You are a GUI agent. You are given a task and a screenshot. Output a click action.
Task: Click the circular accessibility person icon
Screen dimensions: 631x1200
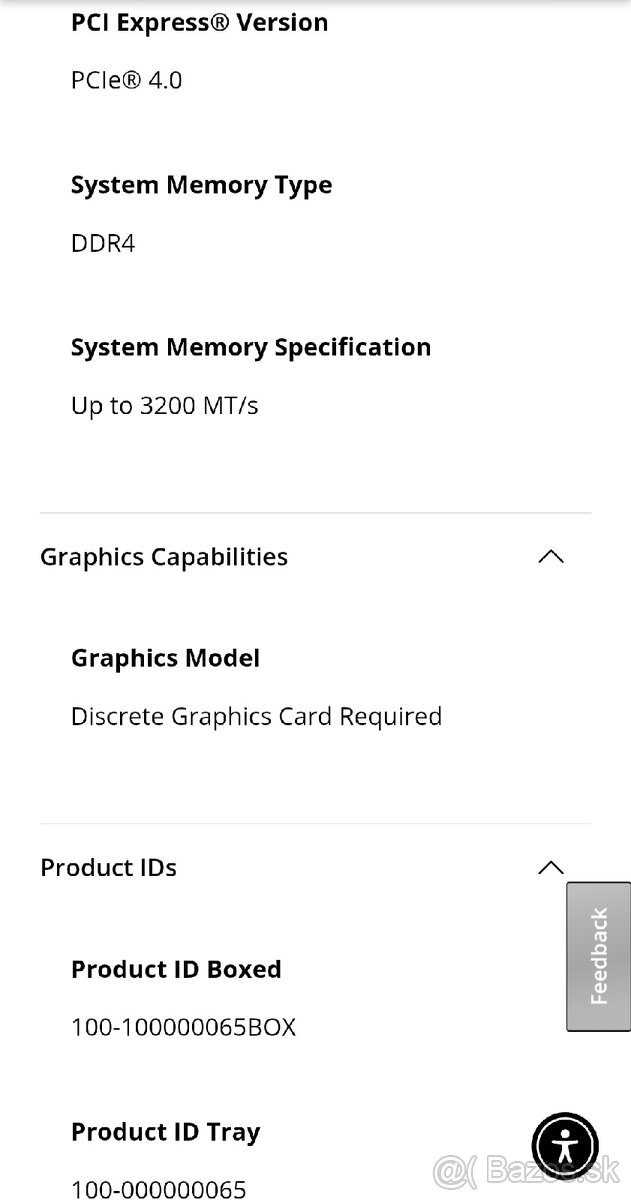point(565,1146)
